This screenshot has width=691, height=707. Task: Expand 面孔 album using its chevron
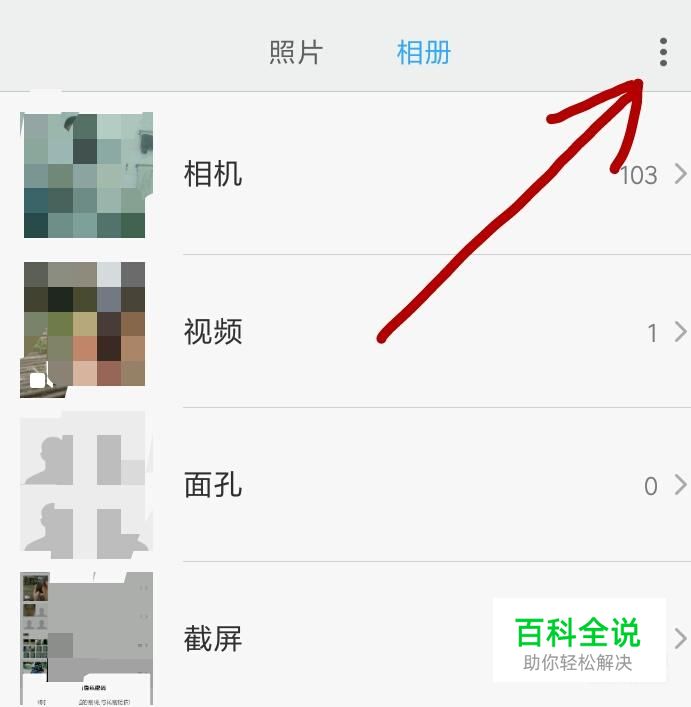[680, 485]
